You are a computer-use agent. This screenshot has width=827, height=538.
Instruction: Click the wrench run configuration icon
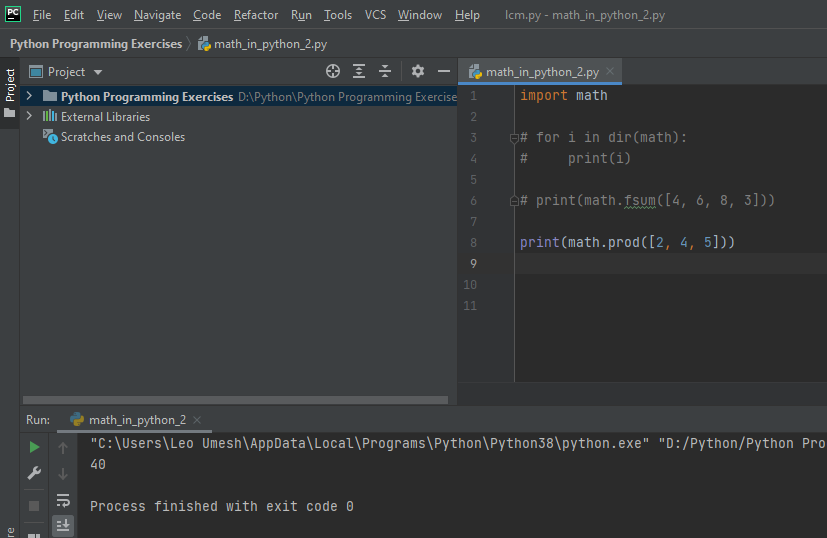tap(34, 473)
